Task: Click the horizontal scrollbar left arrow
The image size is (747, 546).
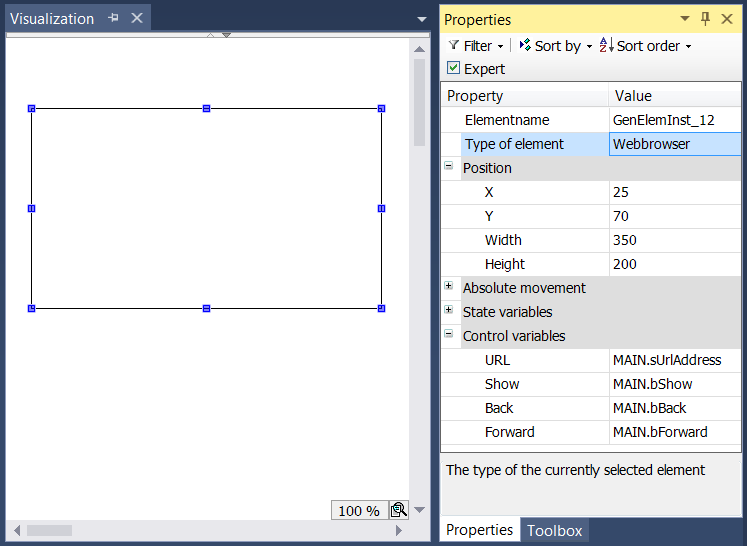Action: point(17,530)
